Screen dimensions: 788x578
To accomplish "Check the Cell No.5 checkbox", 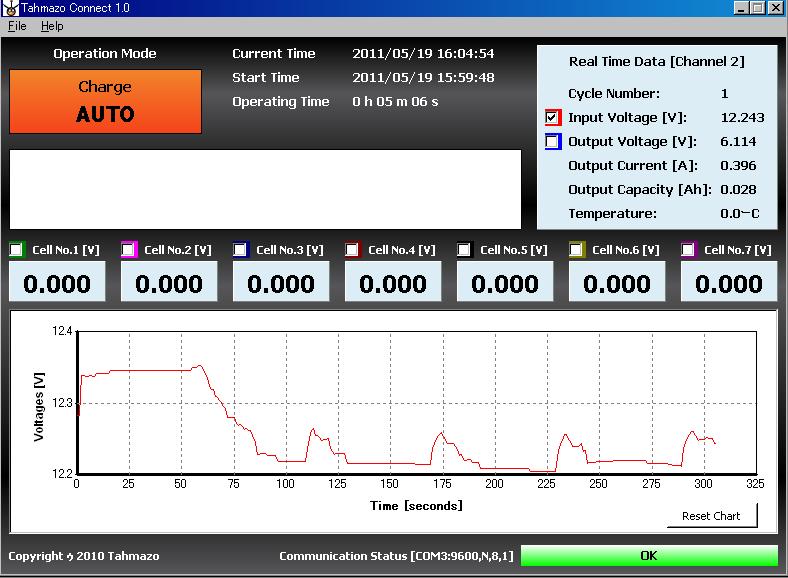I will tap(465, 250).
